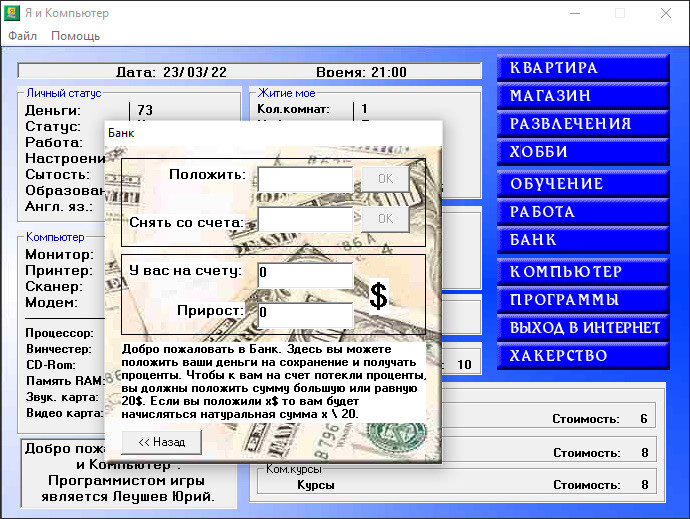Image resolution: width=690 pixels, height=519 pixels.
Task: Open ПРОГРАММЫ section
Action: click(x=583, y=300)
